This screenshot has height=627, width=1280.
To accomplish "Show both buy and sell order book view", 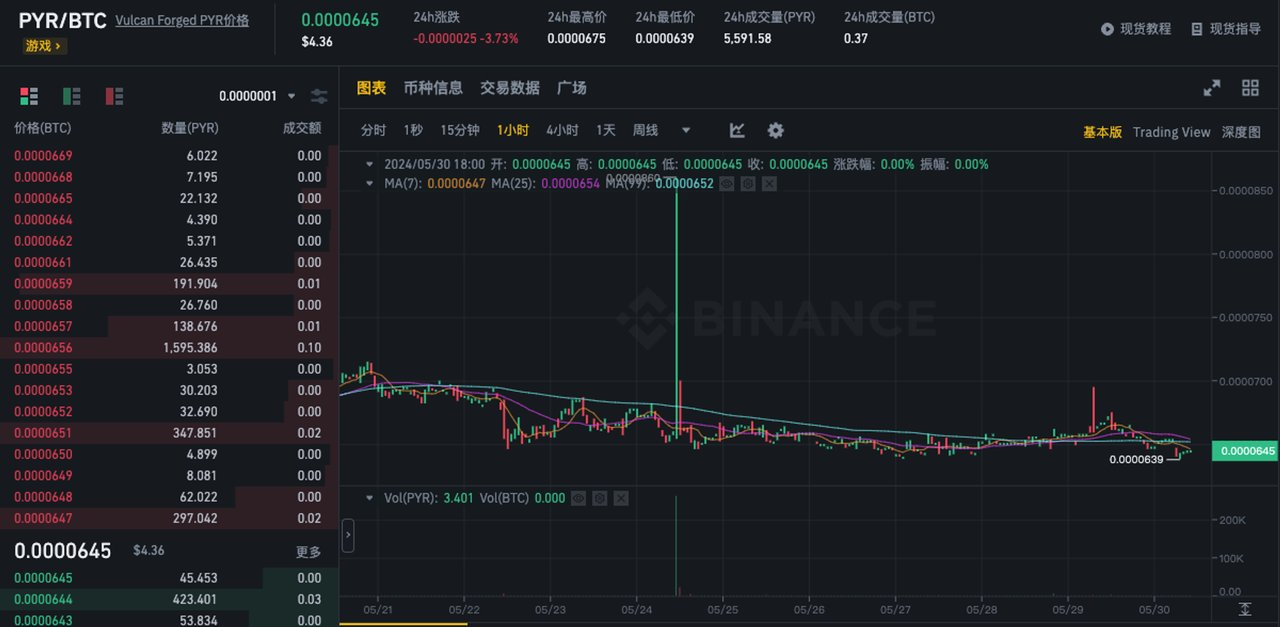I will pyautogui.click(x=29, y=96).
